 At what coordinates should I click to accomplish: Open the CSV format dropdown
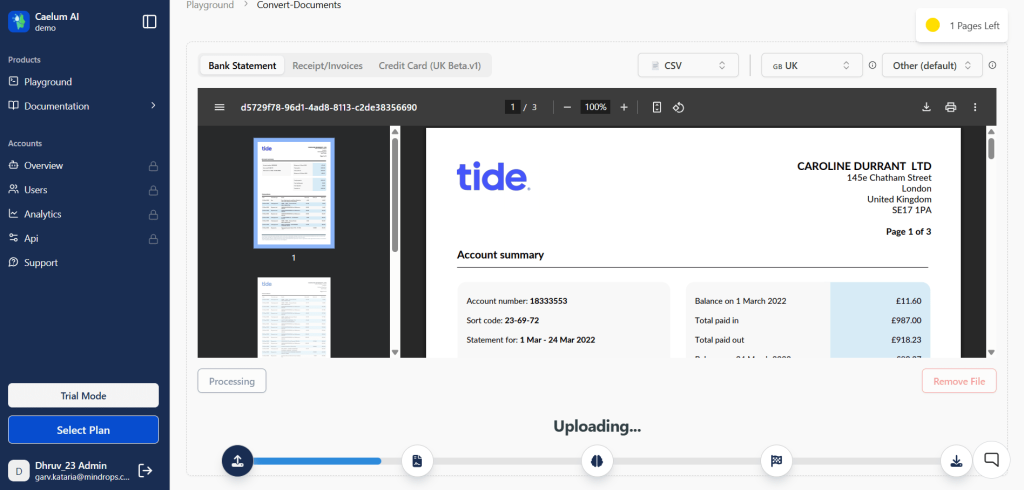tap(688, 65)
